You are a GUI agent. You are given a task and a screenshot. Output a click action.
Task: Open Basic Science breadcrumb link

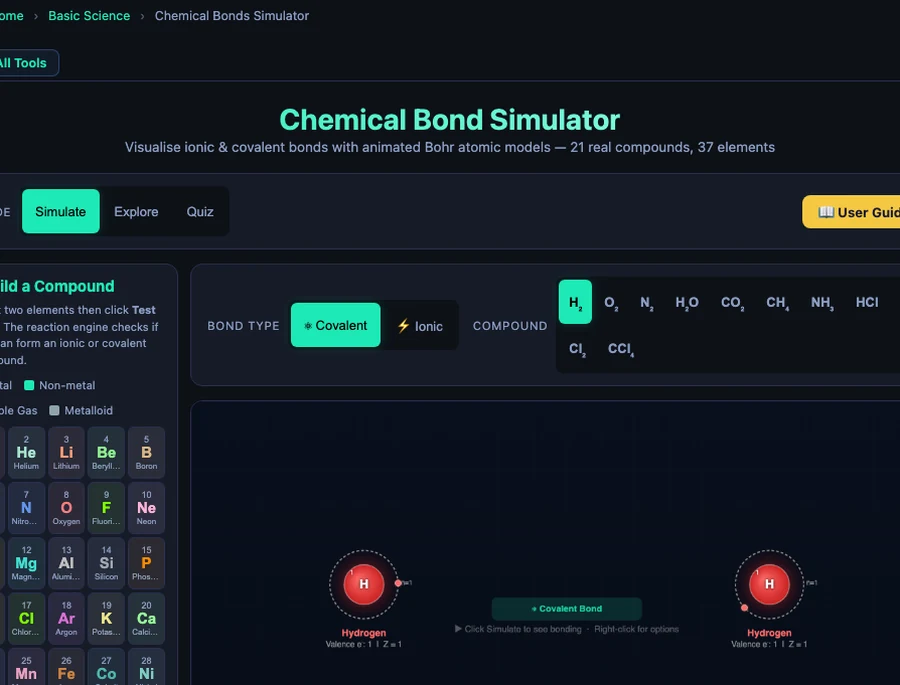(x=89, y=16)
